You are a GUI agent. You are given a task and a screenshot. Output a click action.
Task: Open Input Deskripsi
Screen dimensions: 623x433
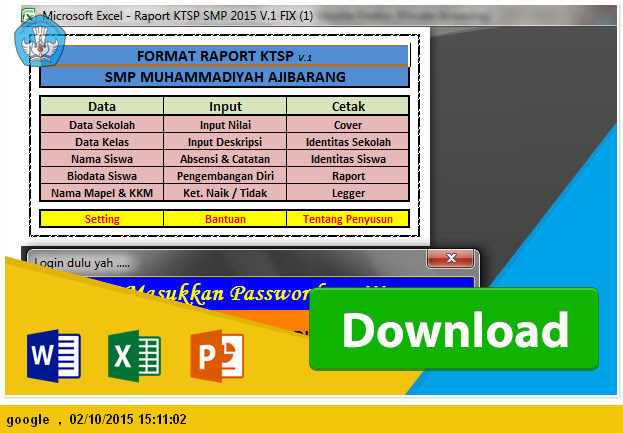point(225,142)
